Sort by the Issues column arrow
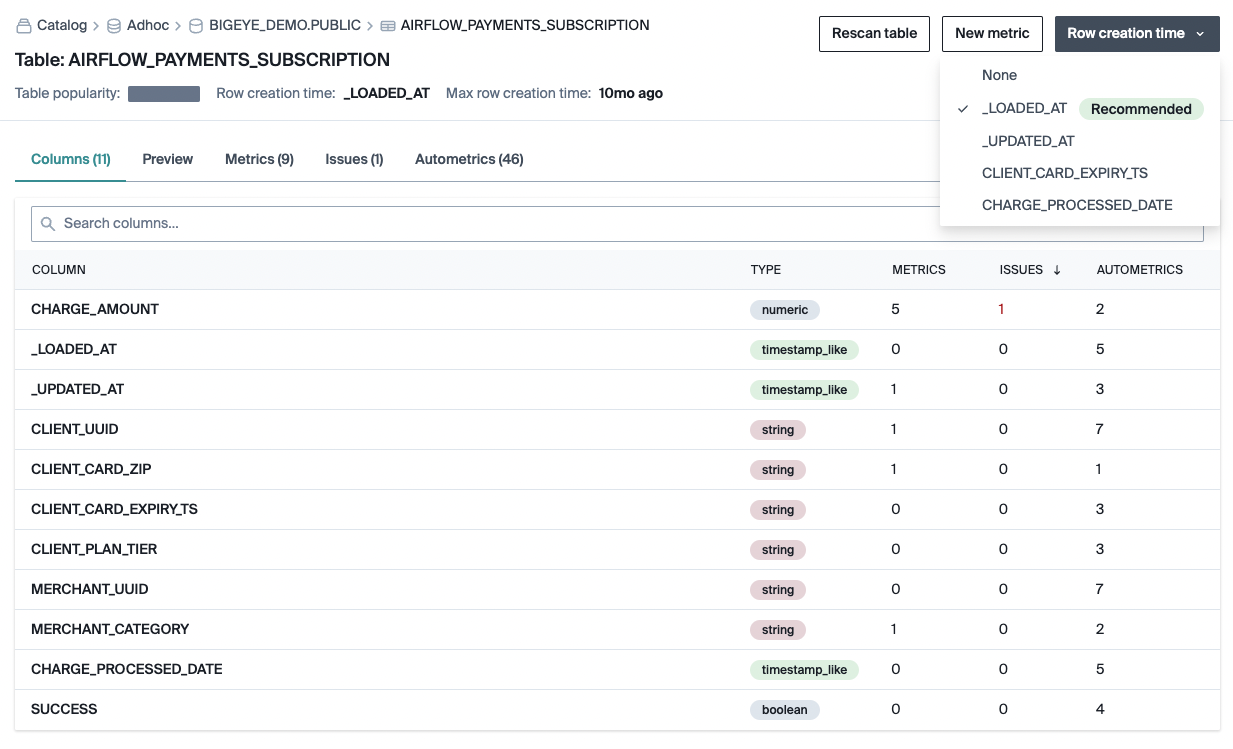This screenshot has height=749, width=1233. point(1057,270)
